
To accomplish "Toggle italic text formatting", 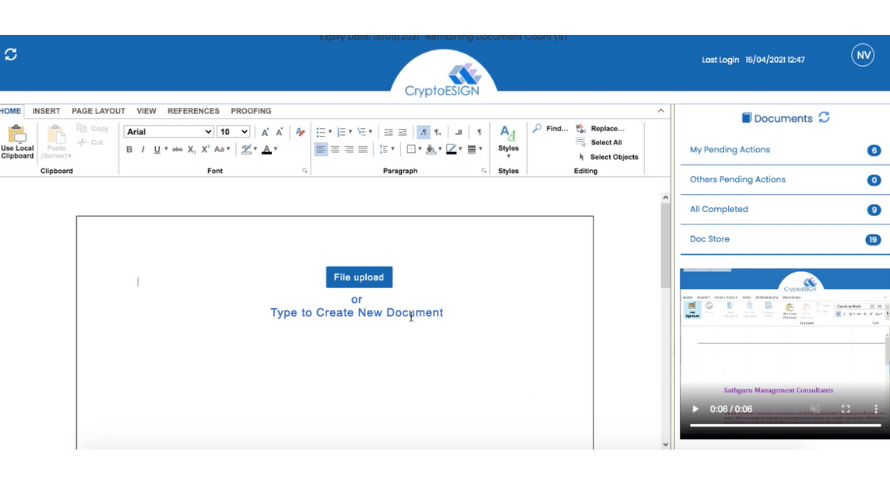I will click(x=142, y=150).
